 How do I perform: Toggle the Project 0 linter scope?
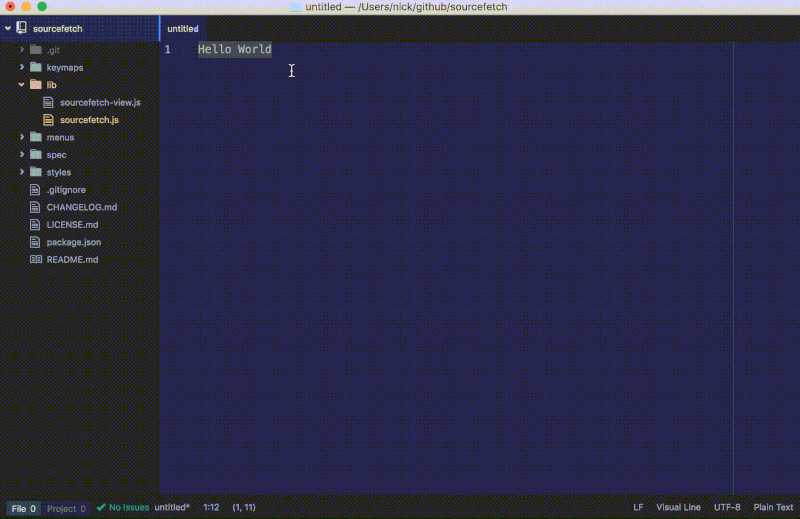pos(68,508)
